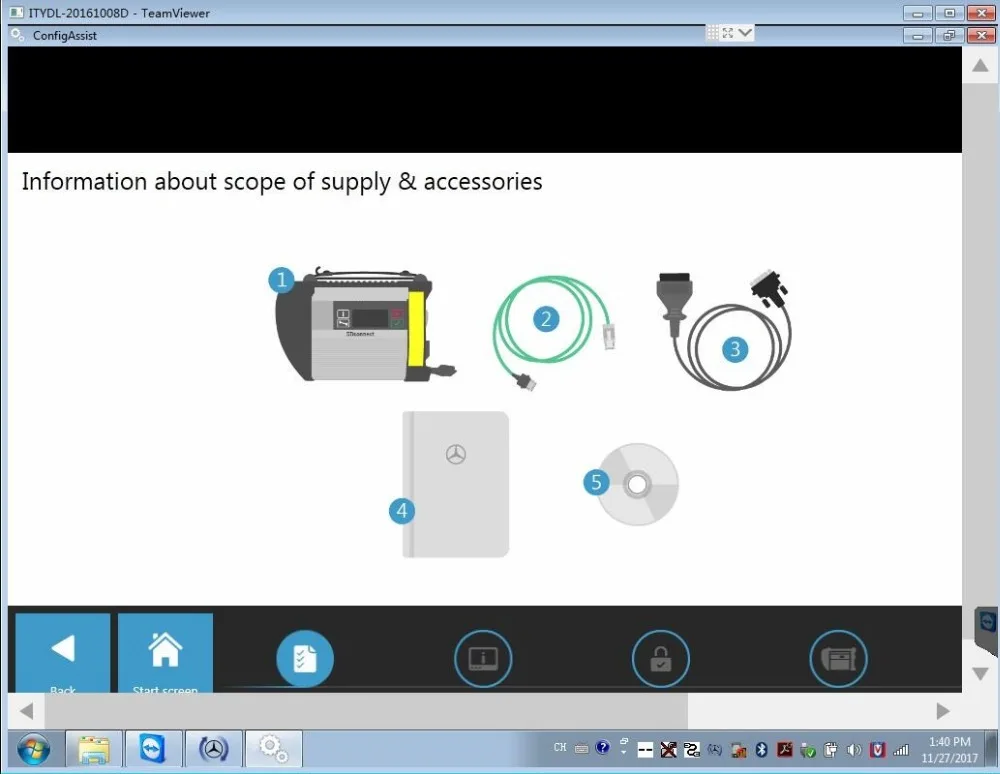Open the volume speaker tray icon
The width and height of the screenshot is (1000, 774).
tap(854, 750)
